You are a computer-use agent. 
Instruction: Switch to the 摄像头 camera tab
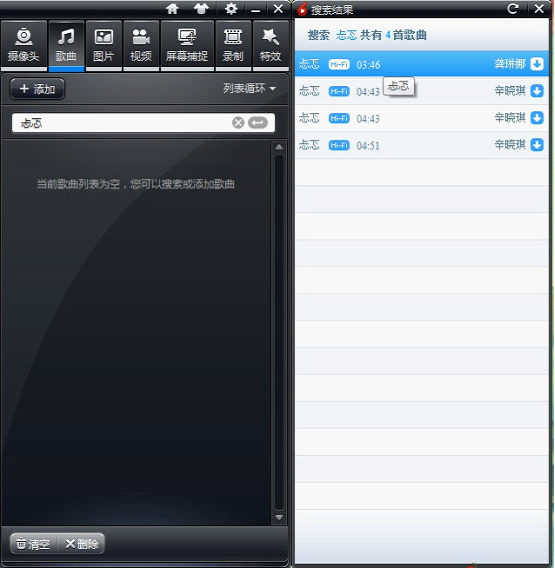click(24, 45)
